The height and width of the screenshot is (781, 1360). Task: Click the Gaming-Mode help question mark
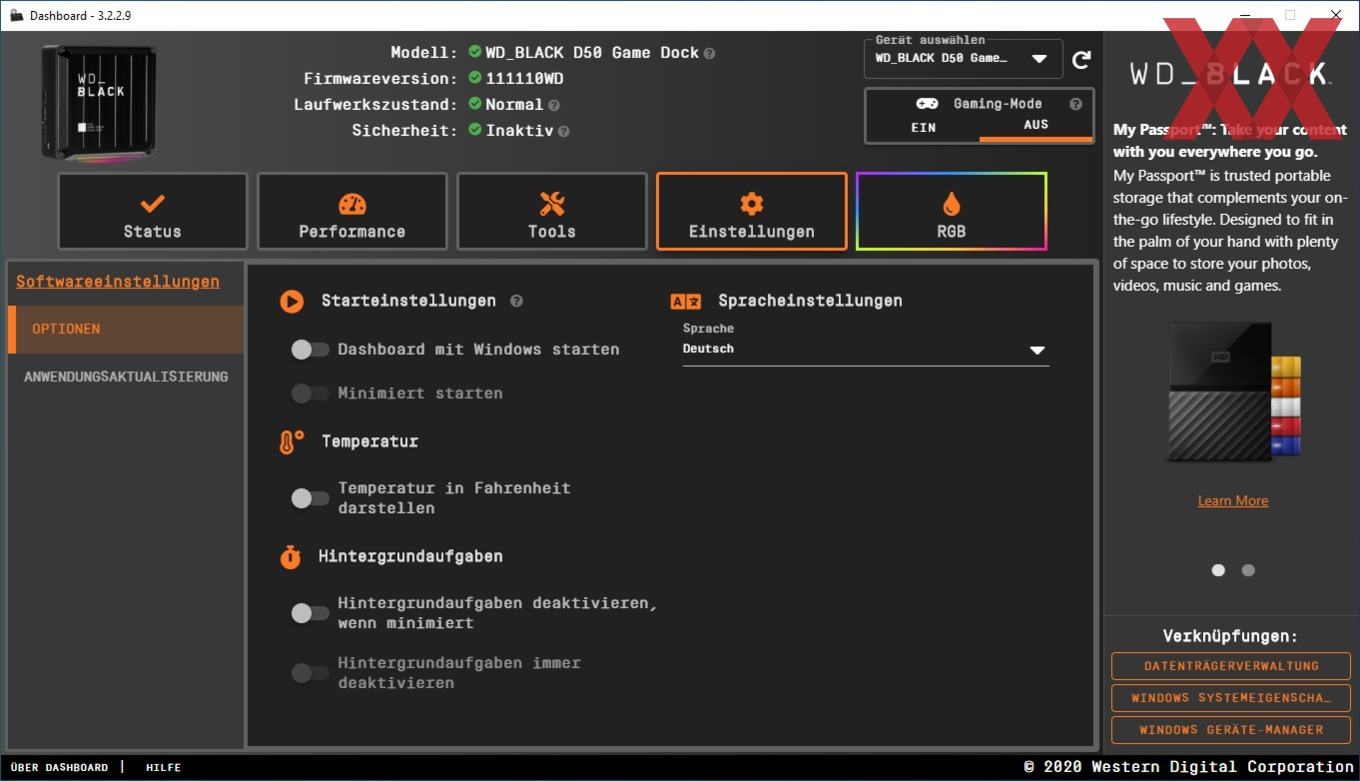(1075, 104)
